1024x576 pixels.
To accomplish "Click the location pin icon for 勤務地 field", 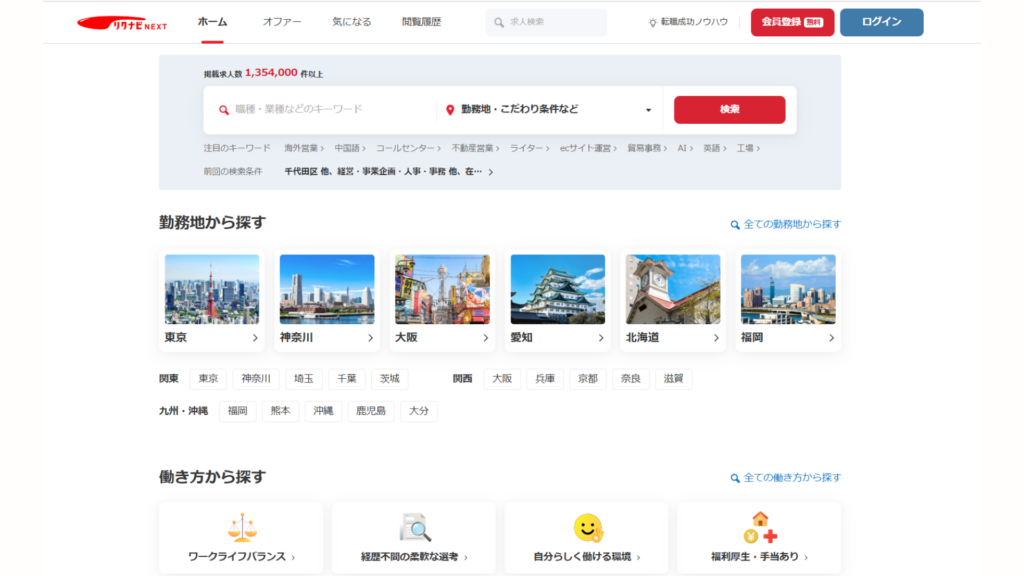I will (x=450, y=109).
